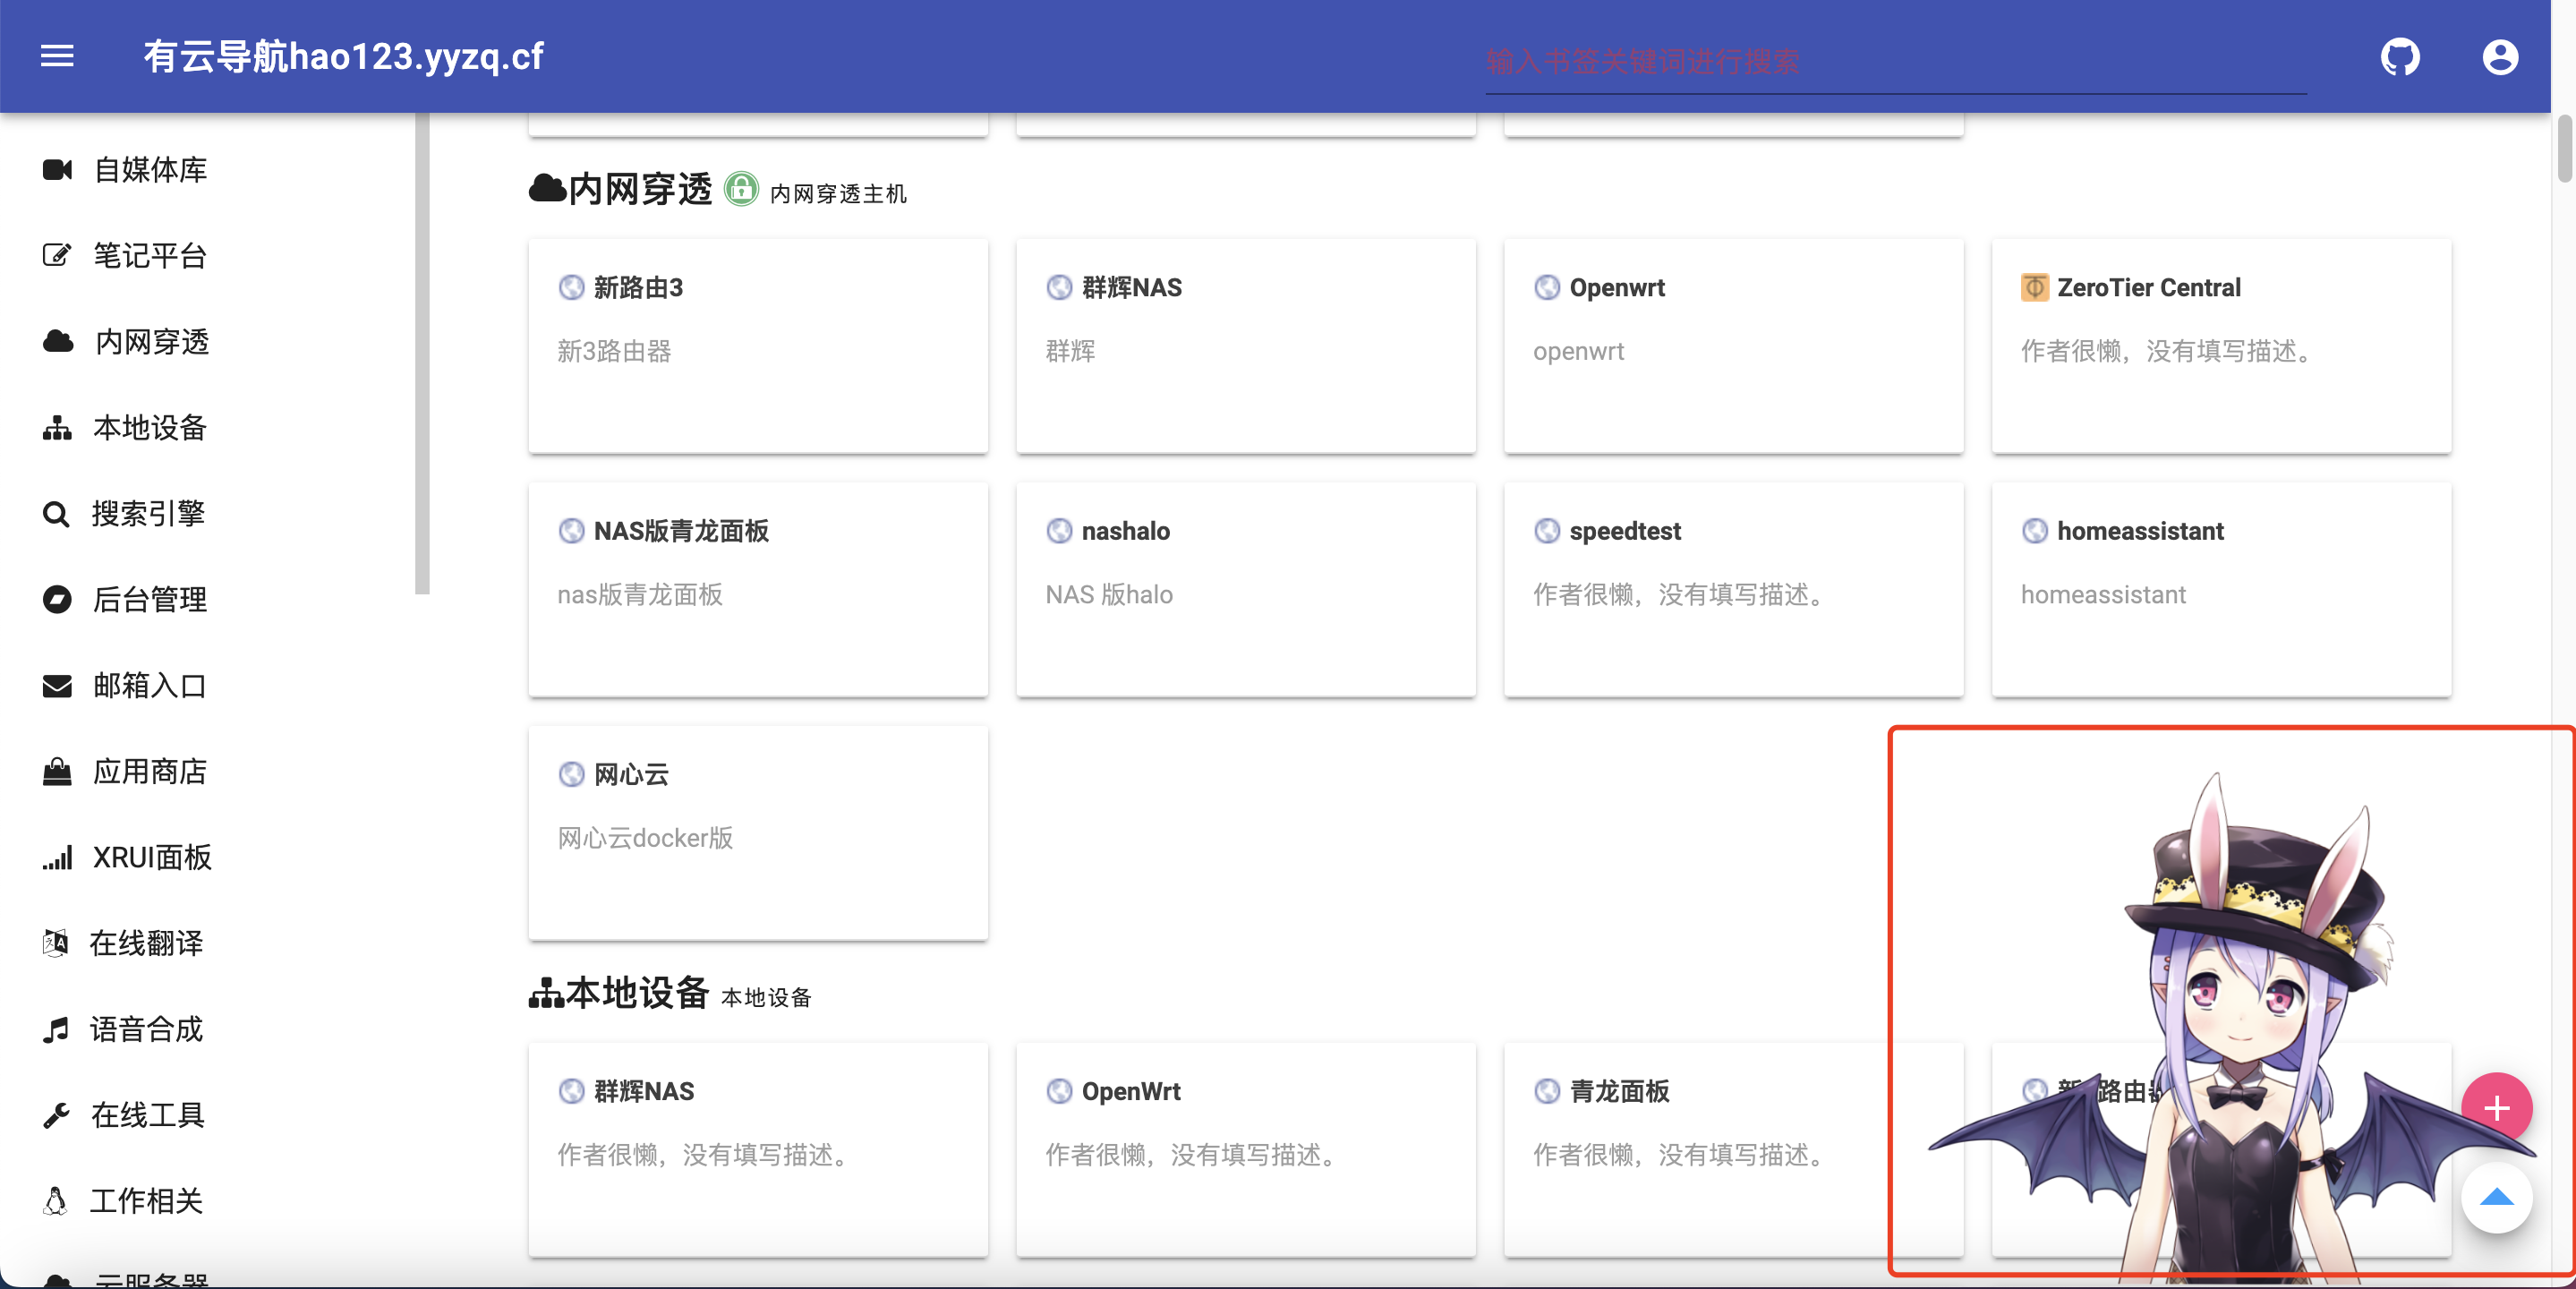The height and width of the screenshot is (1289, 2576).
Task: Click the description text nas版青龙面板
Action: tap(640, 595)
